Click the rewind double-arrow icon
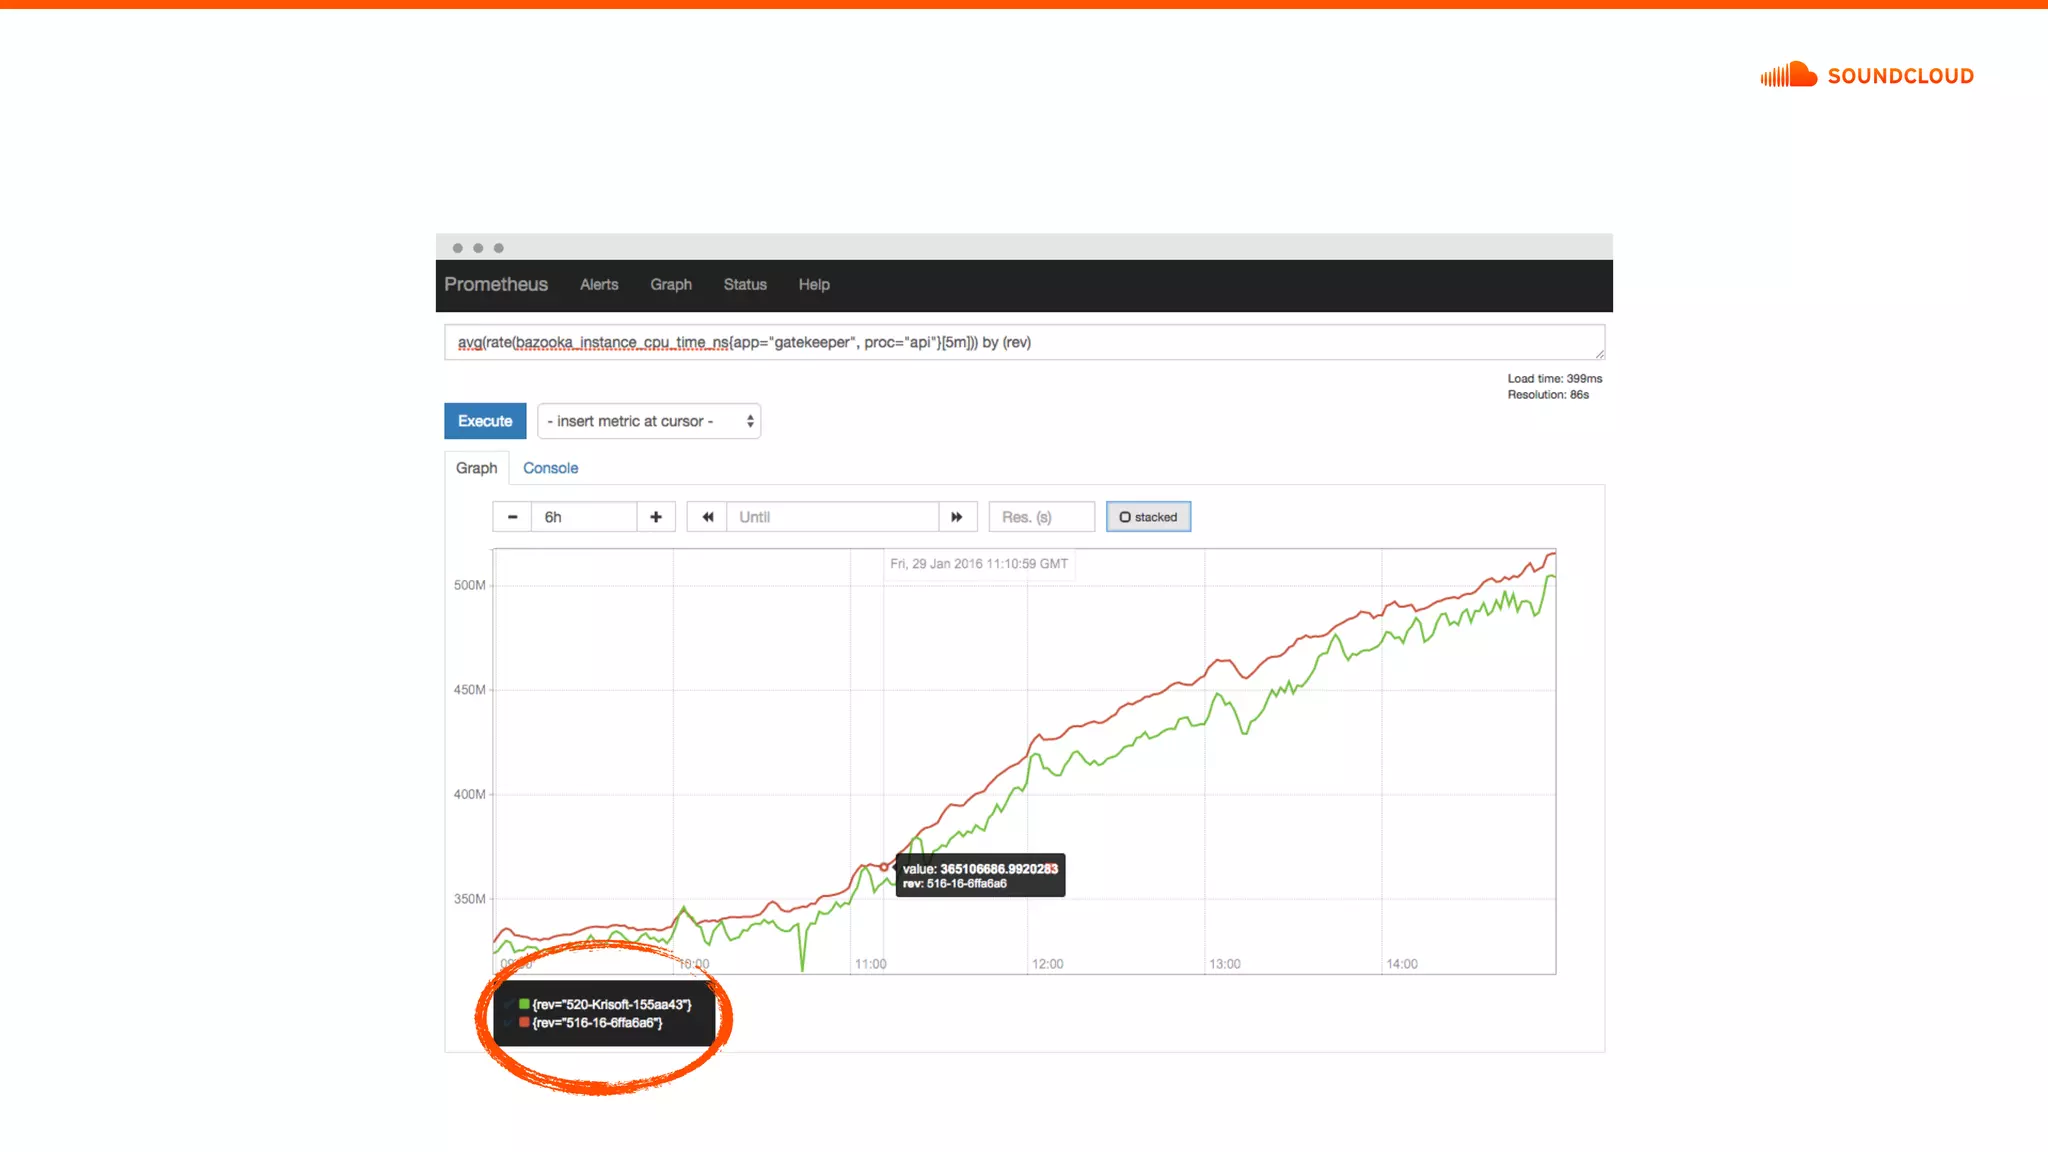 pos(707,517)
